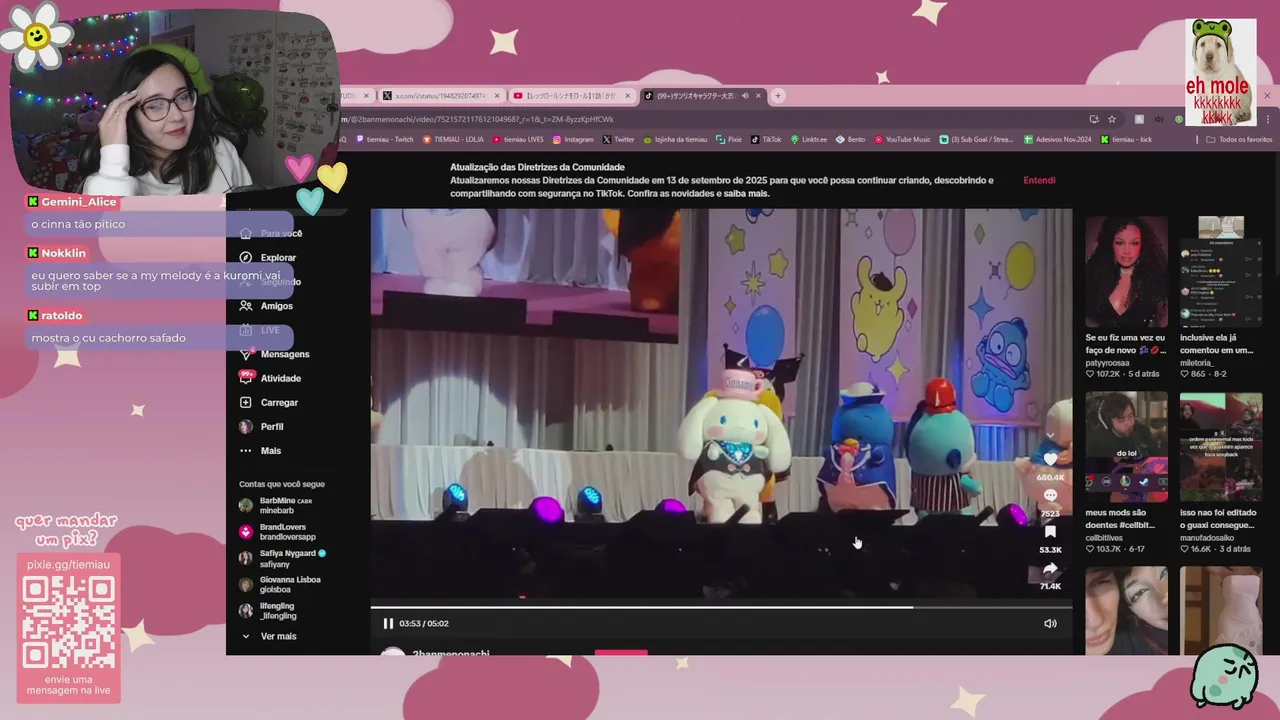
Task: Open Sub Goal / Stream bookmark
Action: tap(976, 140)
